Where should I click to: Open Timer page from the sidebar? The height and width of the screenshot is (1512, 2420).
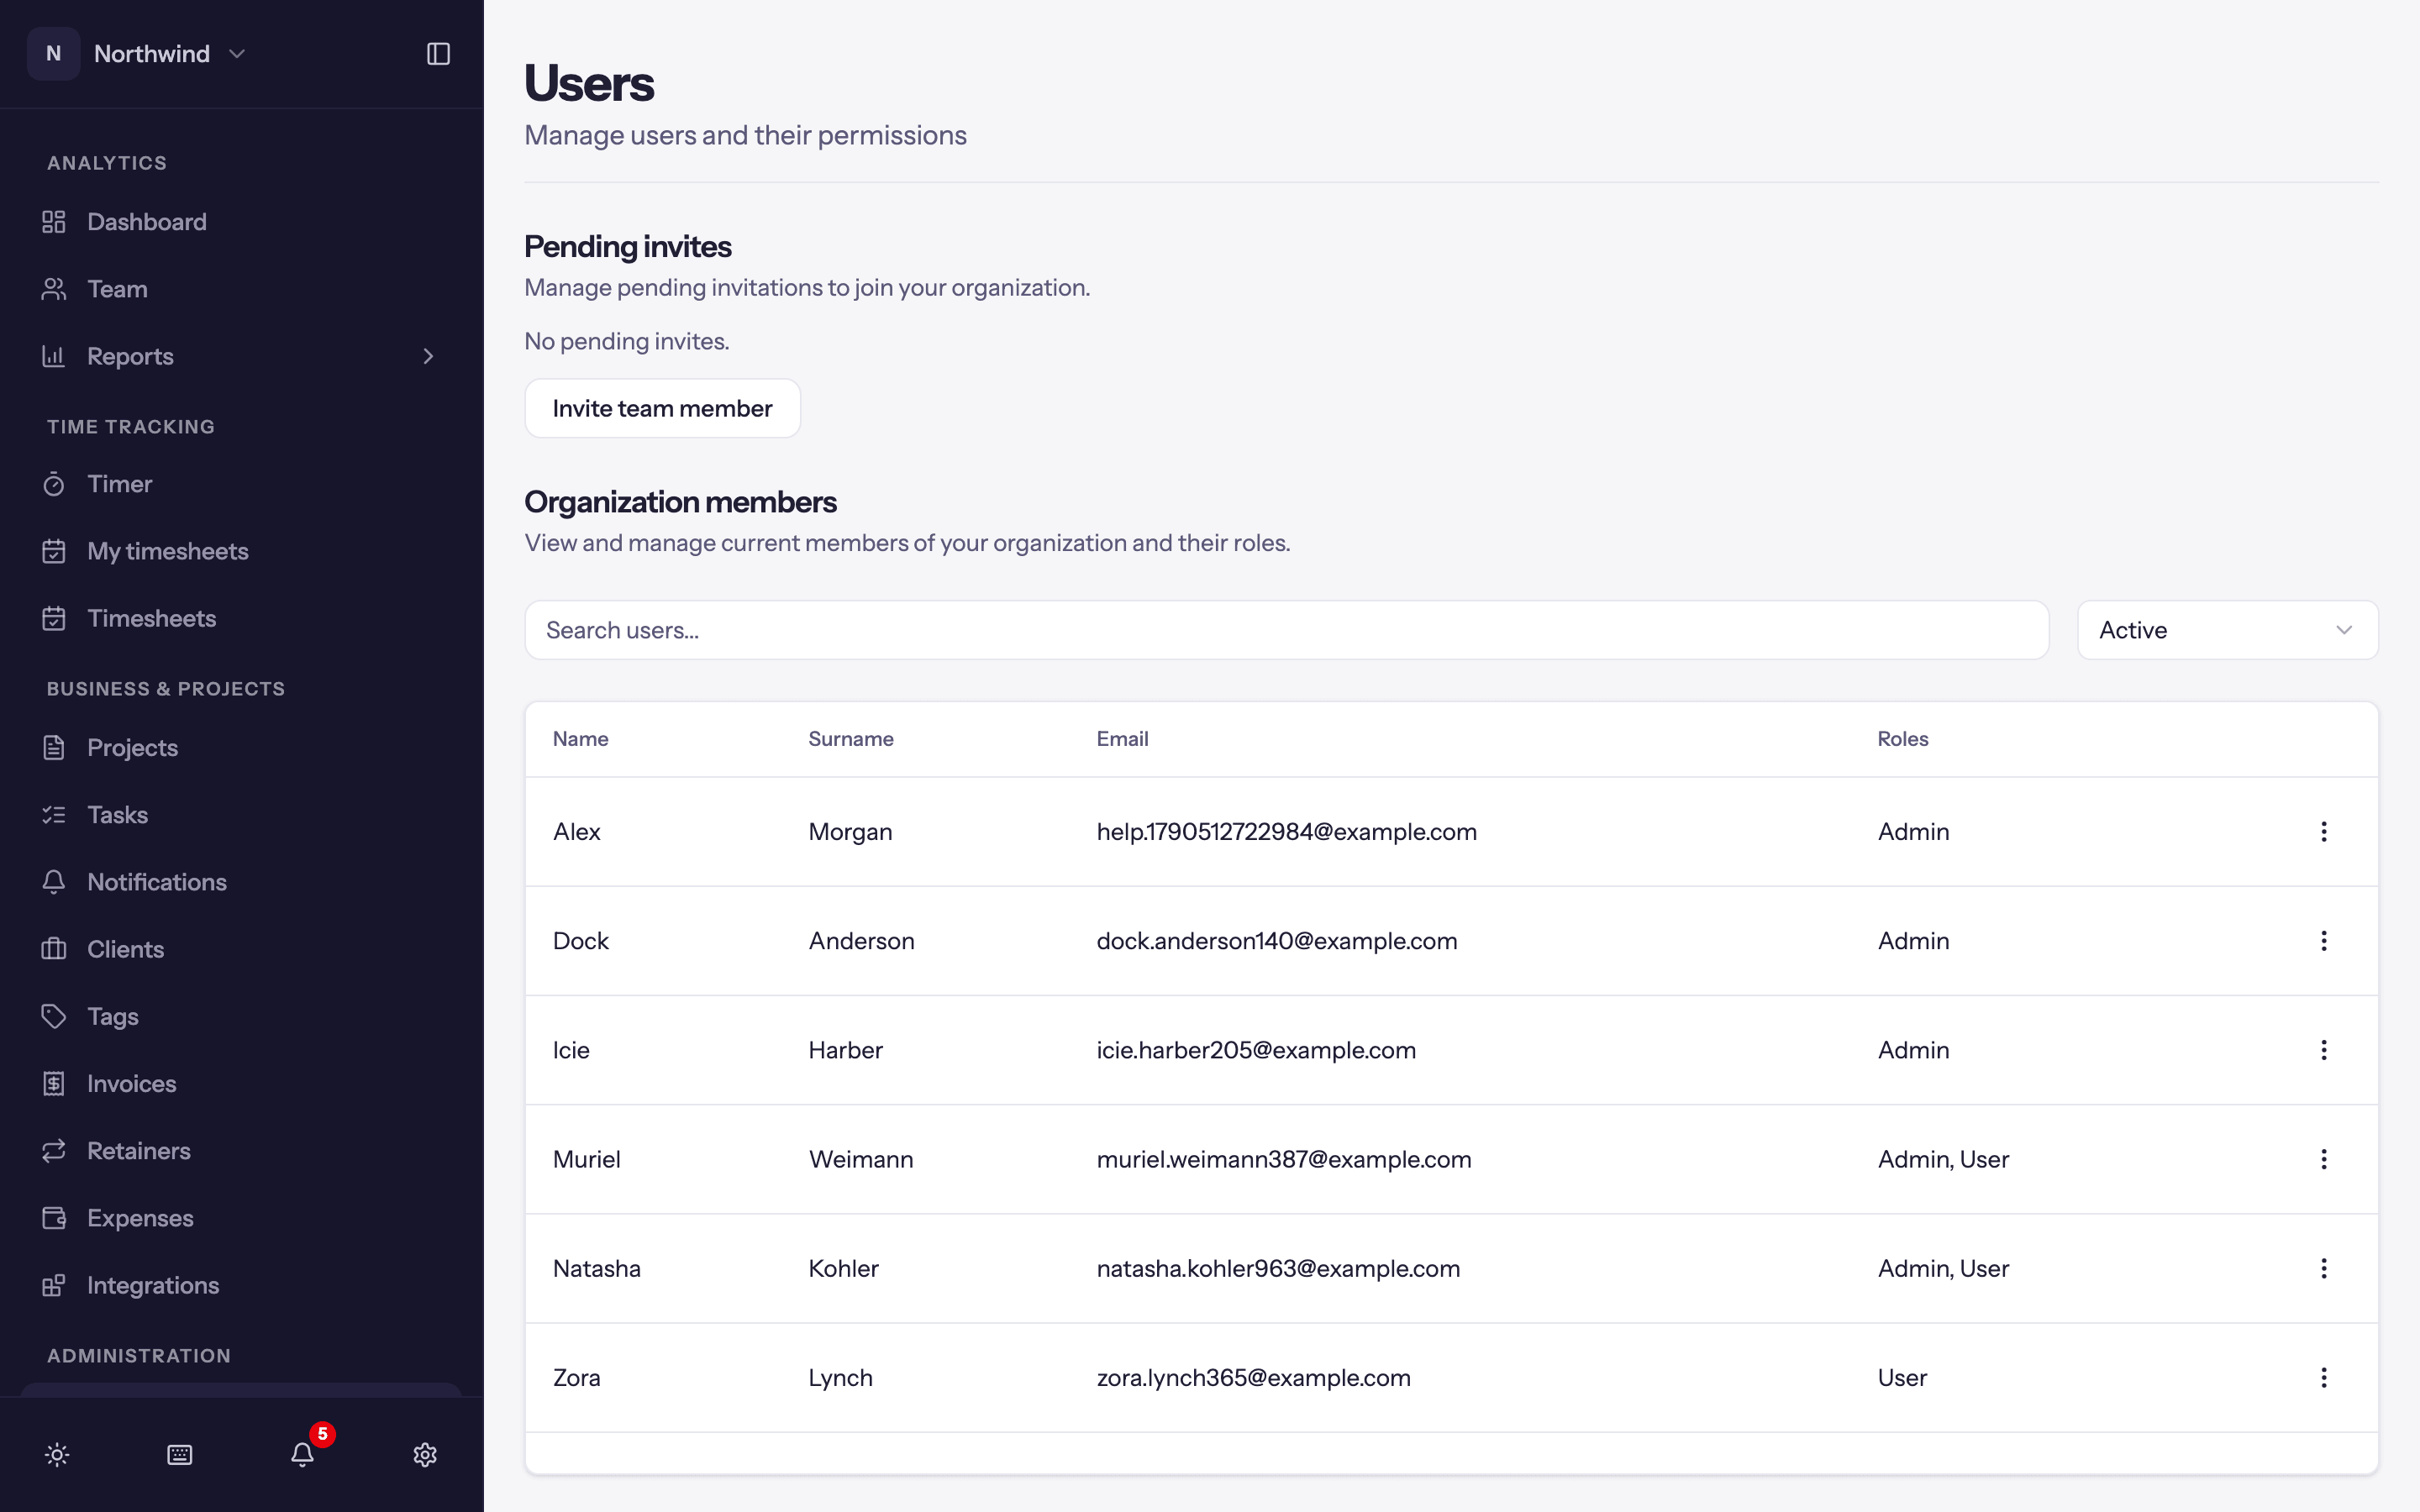coord(241,484)
